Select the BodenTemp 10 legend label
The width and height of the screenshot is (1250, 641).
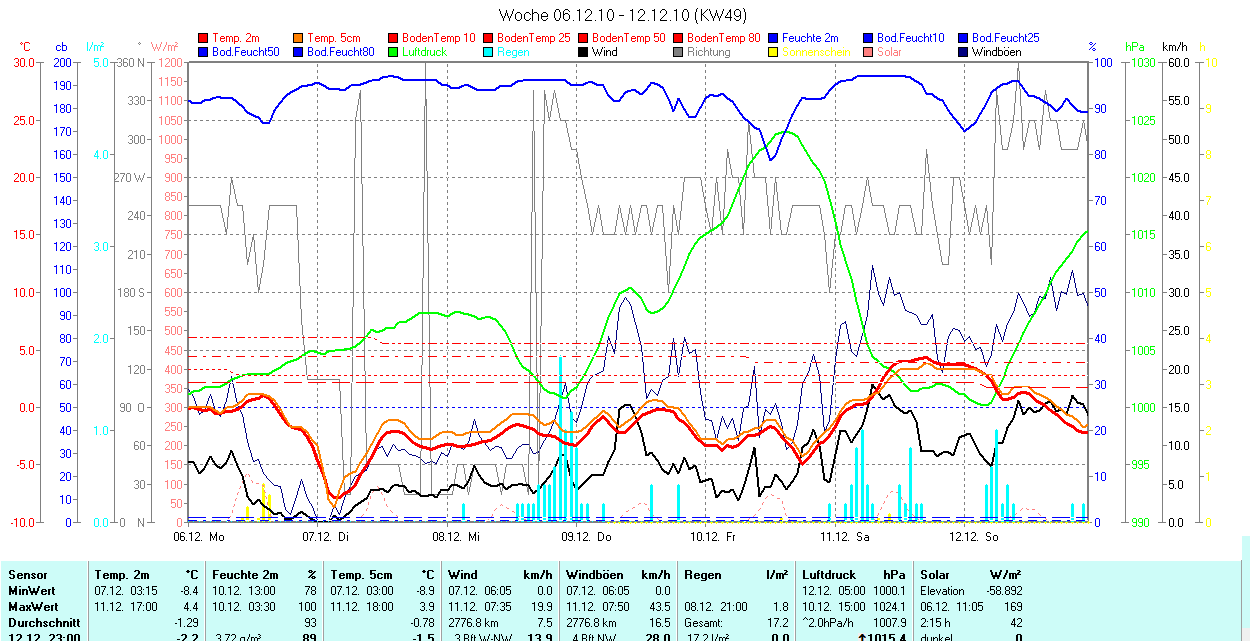pos(439,38)
